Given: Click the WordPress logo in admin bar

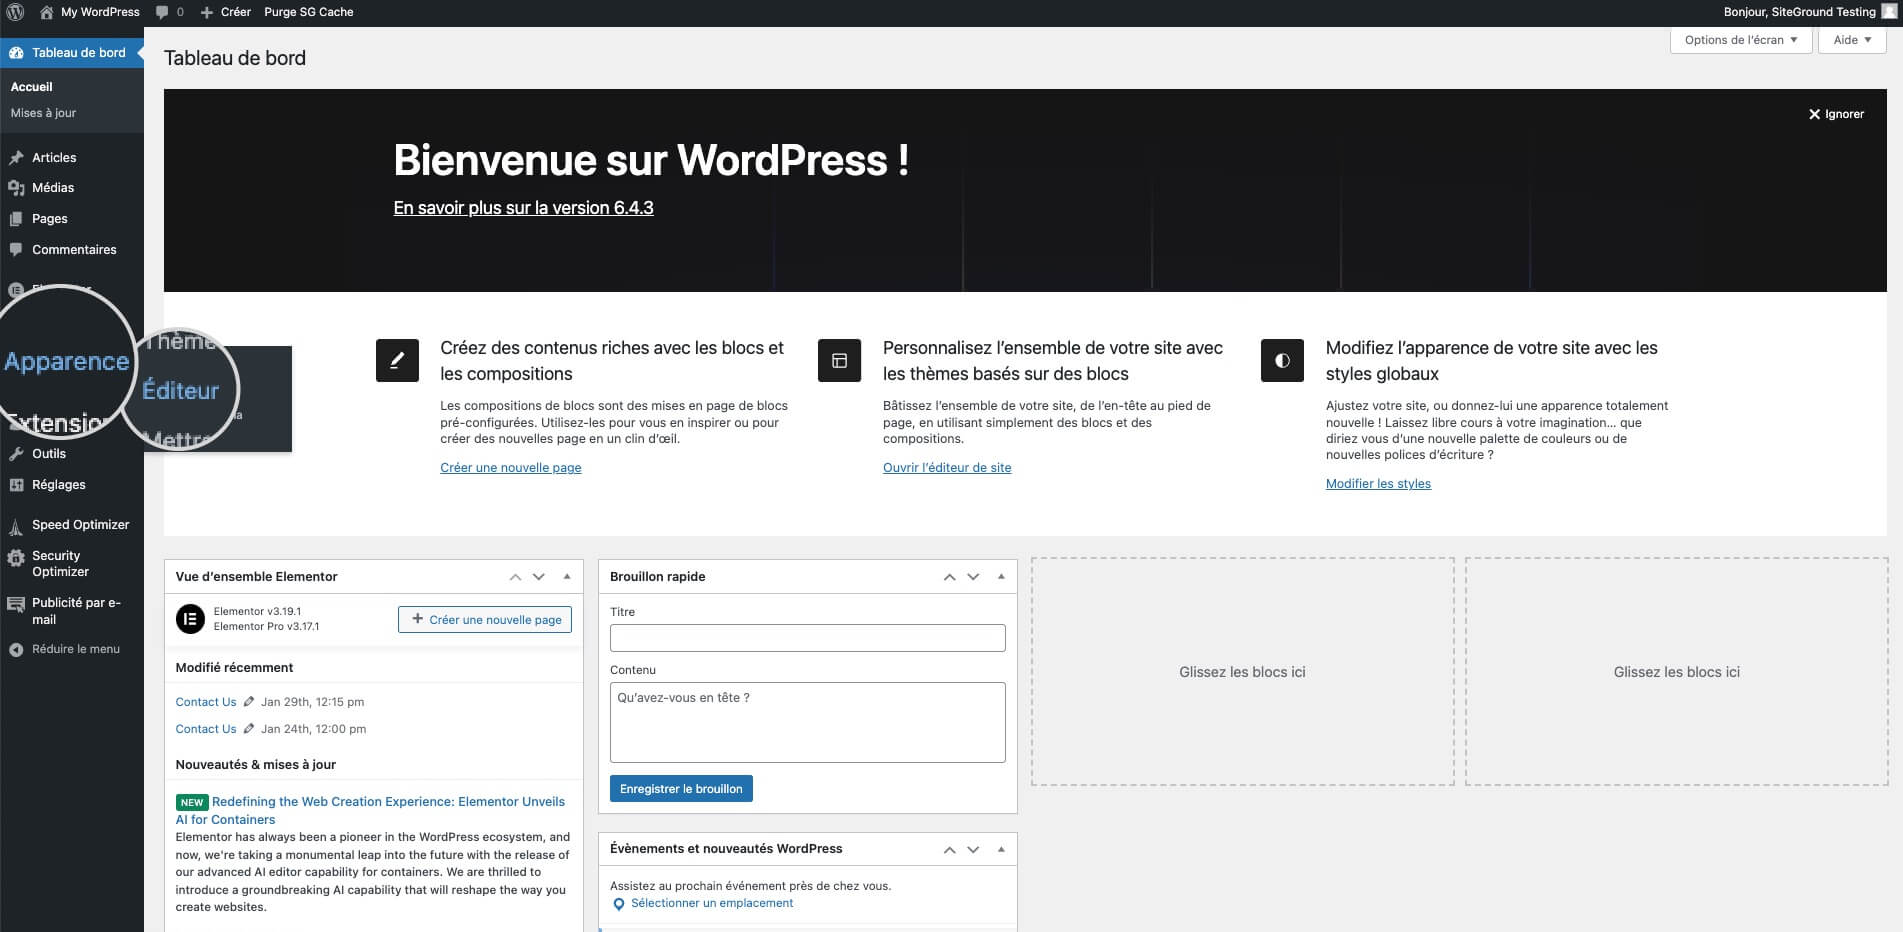Looking at the screenshot, I should (16, 12).
